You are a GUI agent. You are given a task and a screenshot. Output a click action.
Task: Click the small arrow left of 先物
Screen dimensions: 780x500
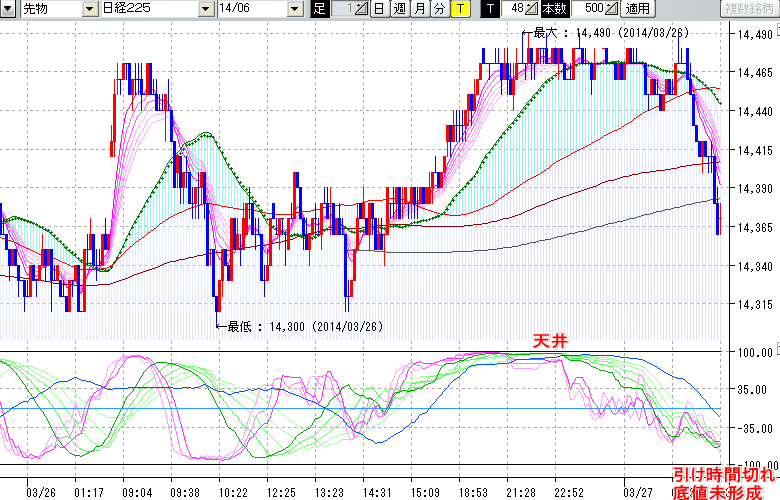click(x=10, y=9)
